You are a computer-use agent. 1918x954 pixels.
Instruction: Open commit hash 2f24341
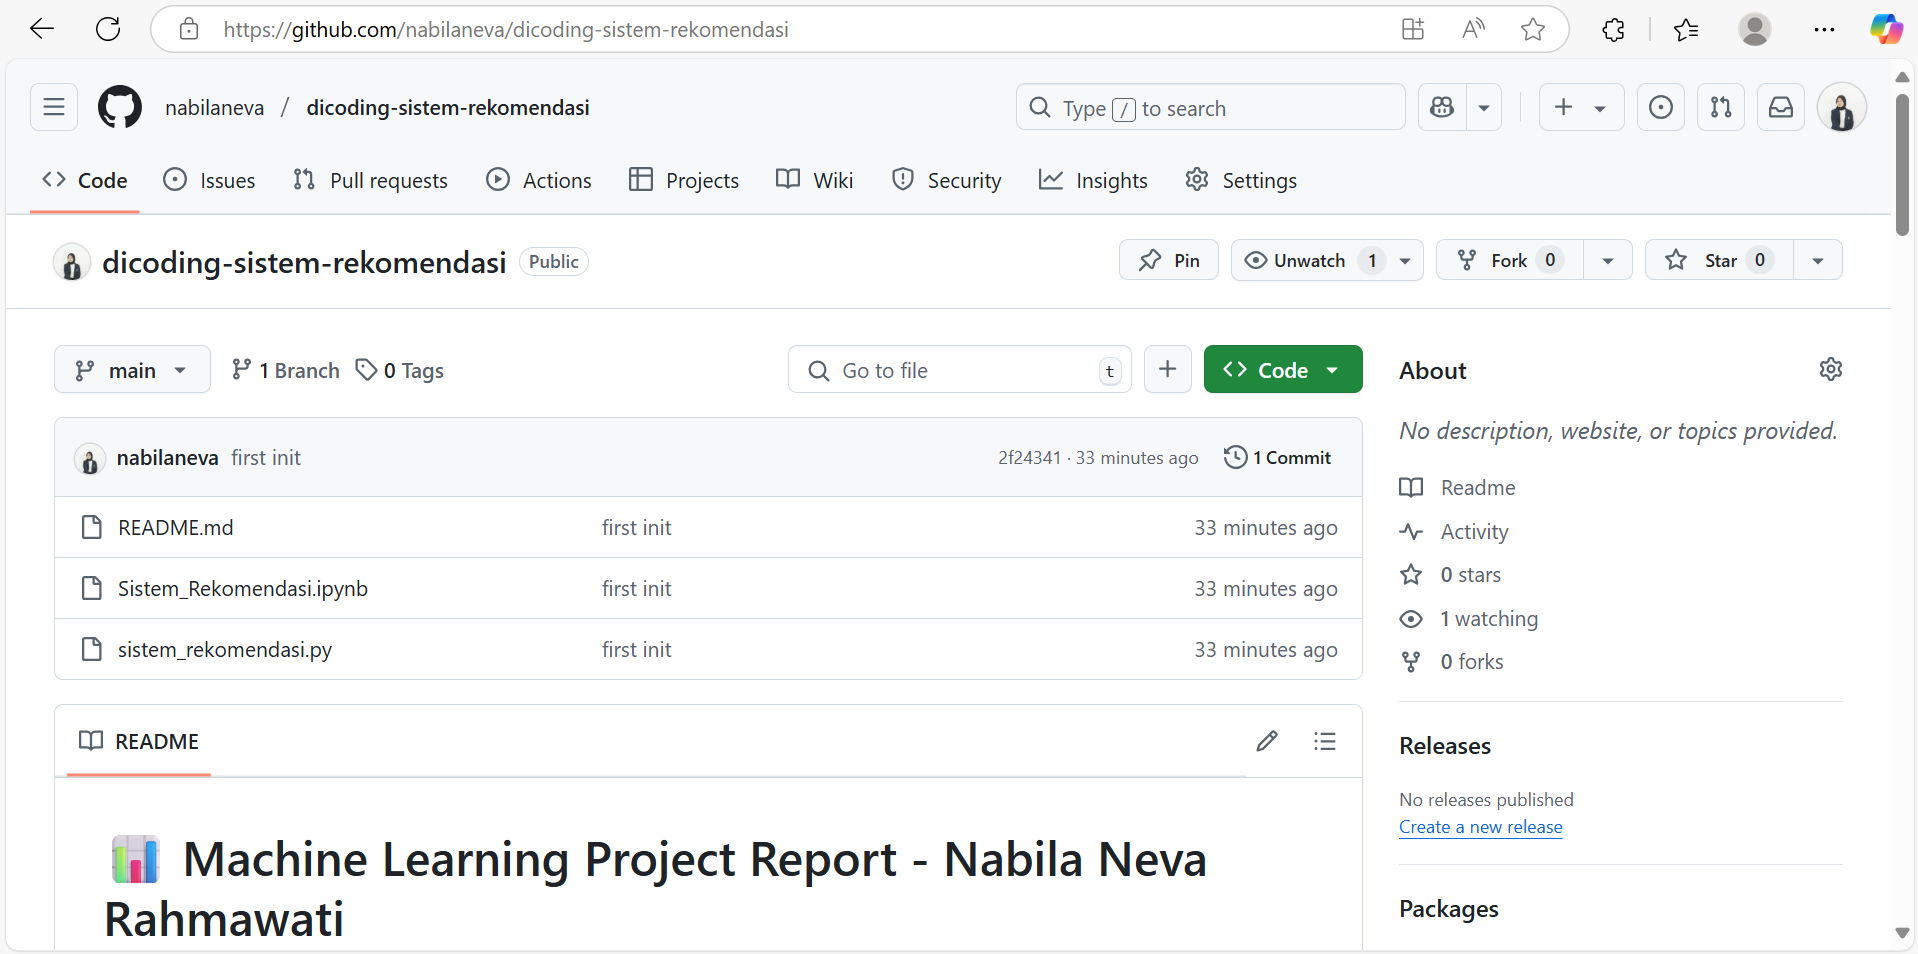pos(1029,457)
